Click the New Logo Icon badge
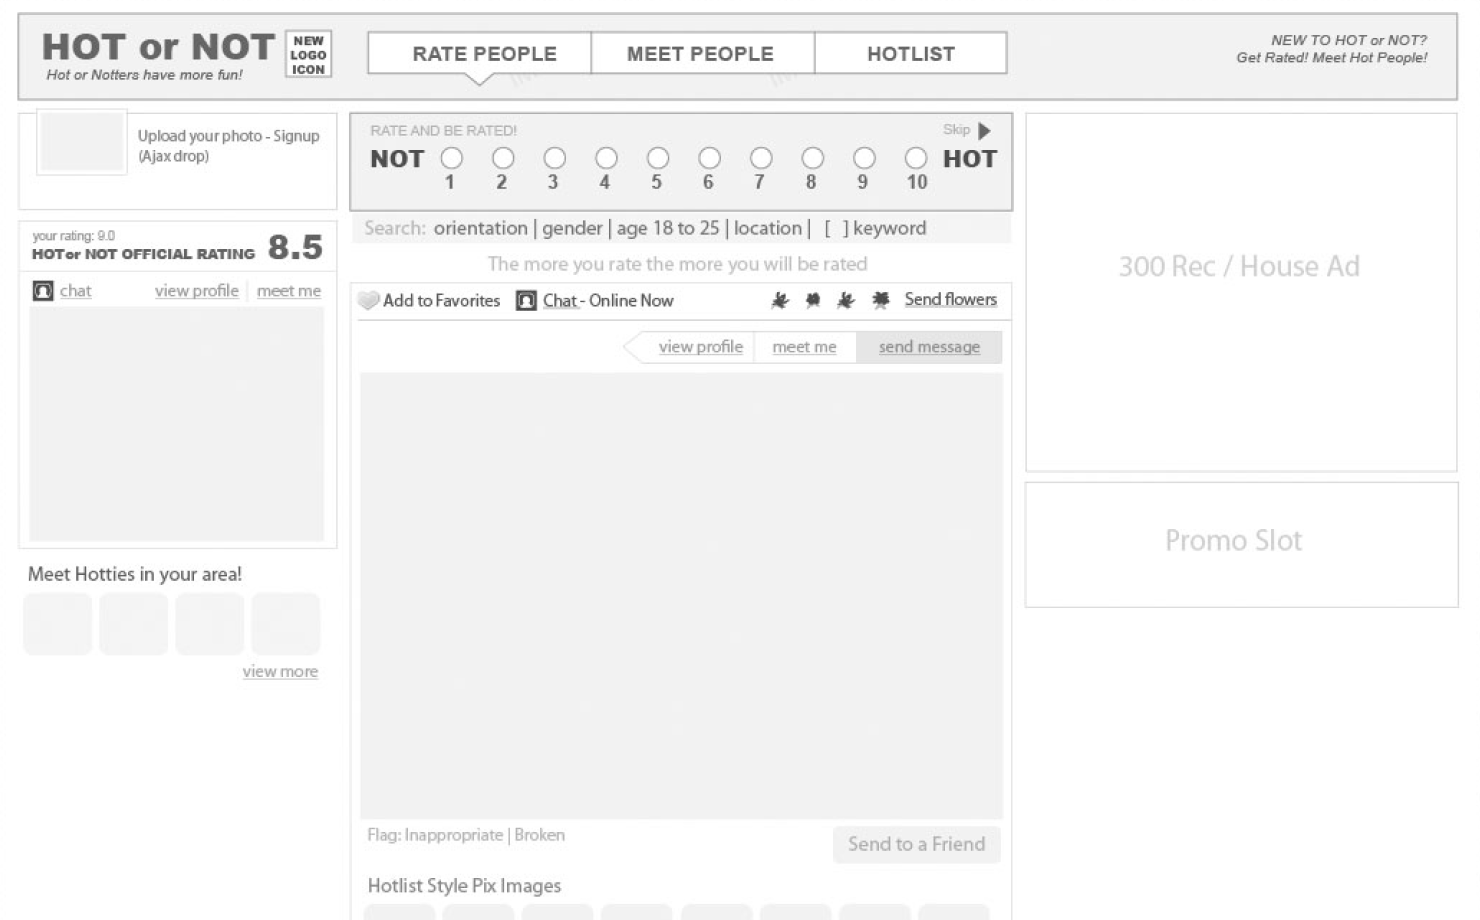 coord(308,54)
